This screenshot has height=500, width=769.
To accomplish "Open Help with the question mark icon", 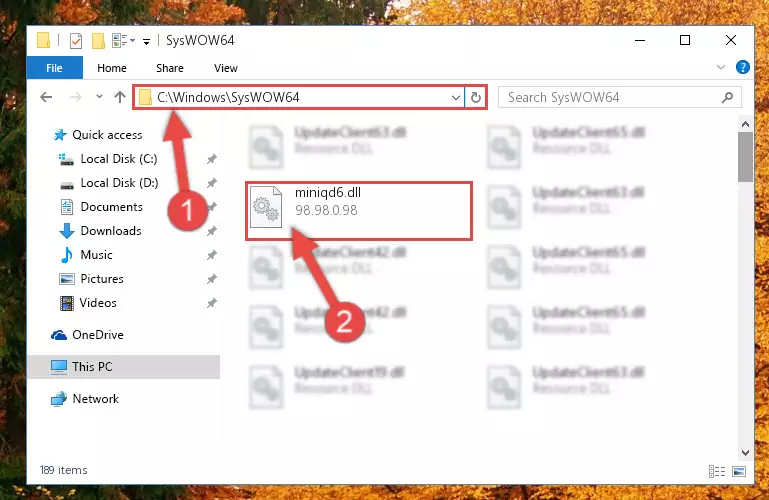I will [743, 67].
